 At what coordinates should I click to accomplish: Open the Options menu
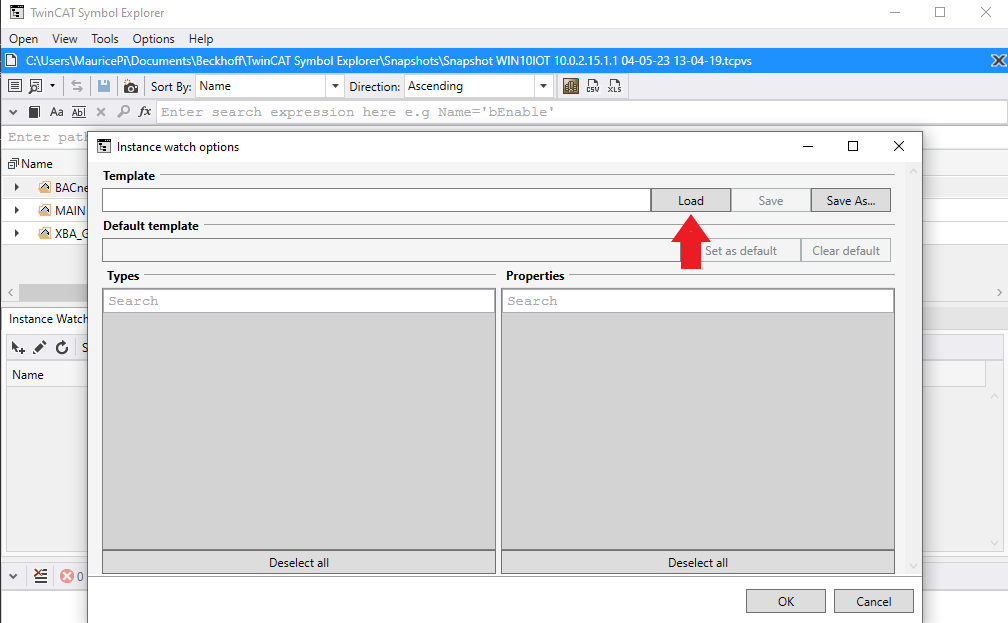point(153,39)
